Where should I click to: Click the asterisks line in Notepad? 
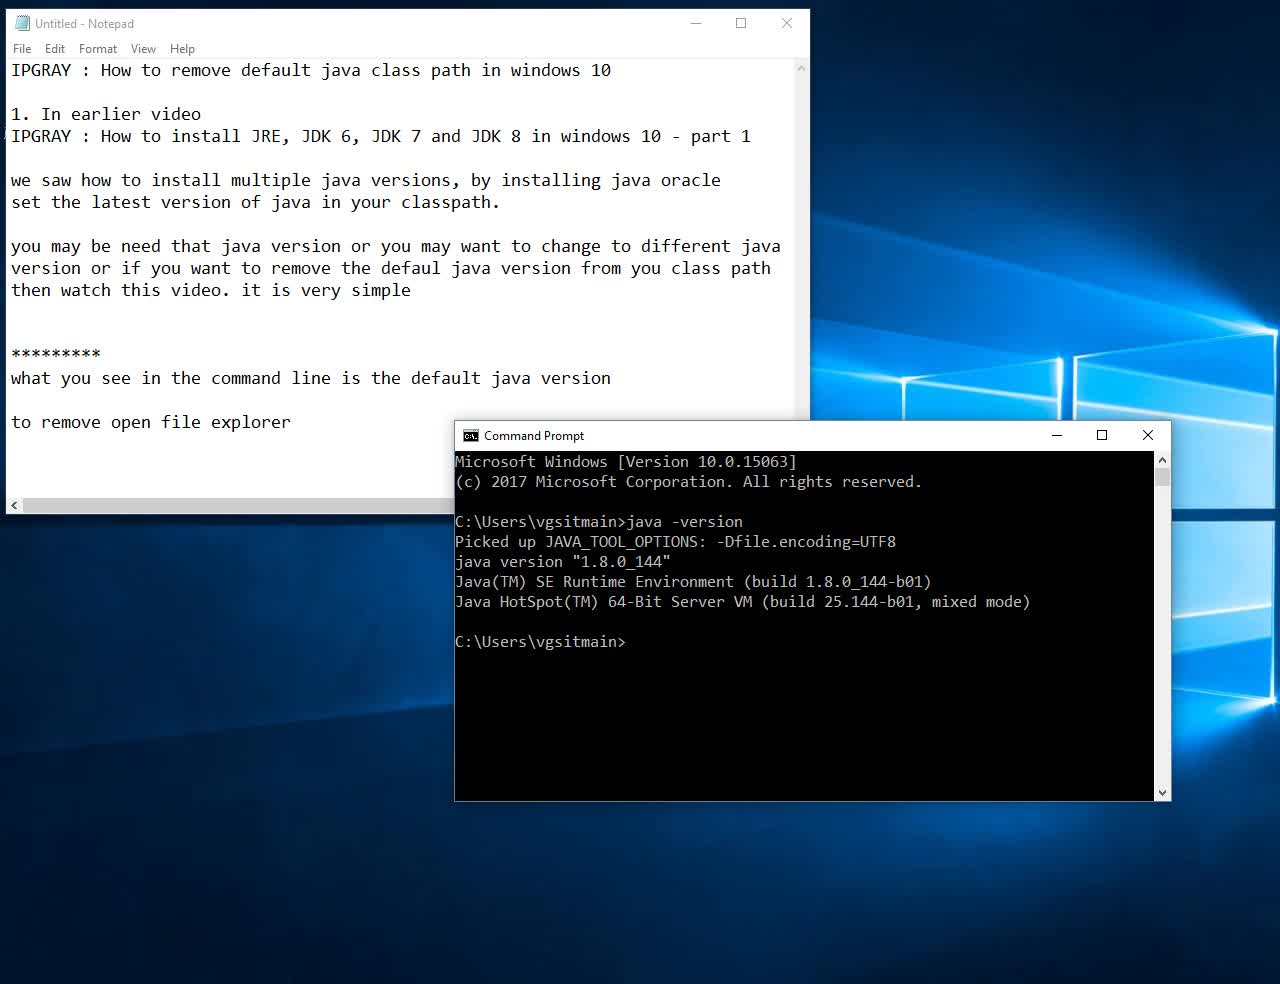(56, 354)
